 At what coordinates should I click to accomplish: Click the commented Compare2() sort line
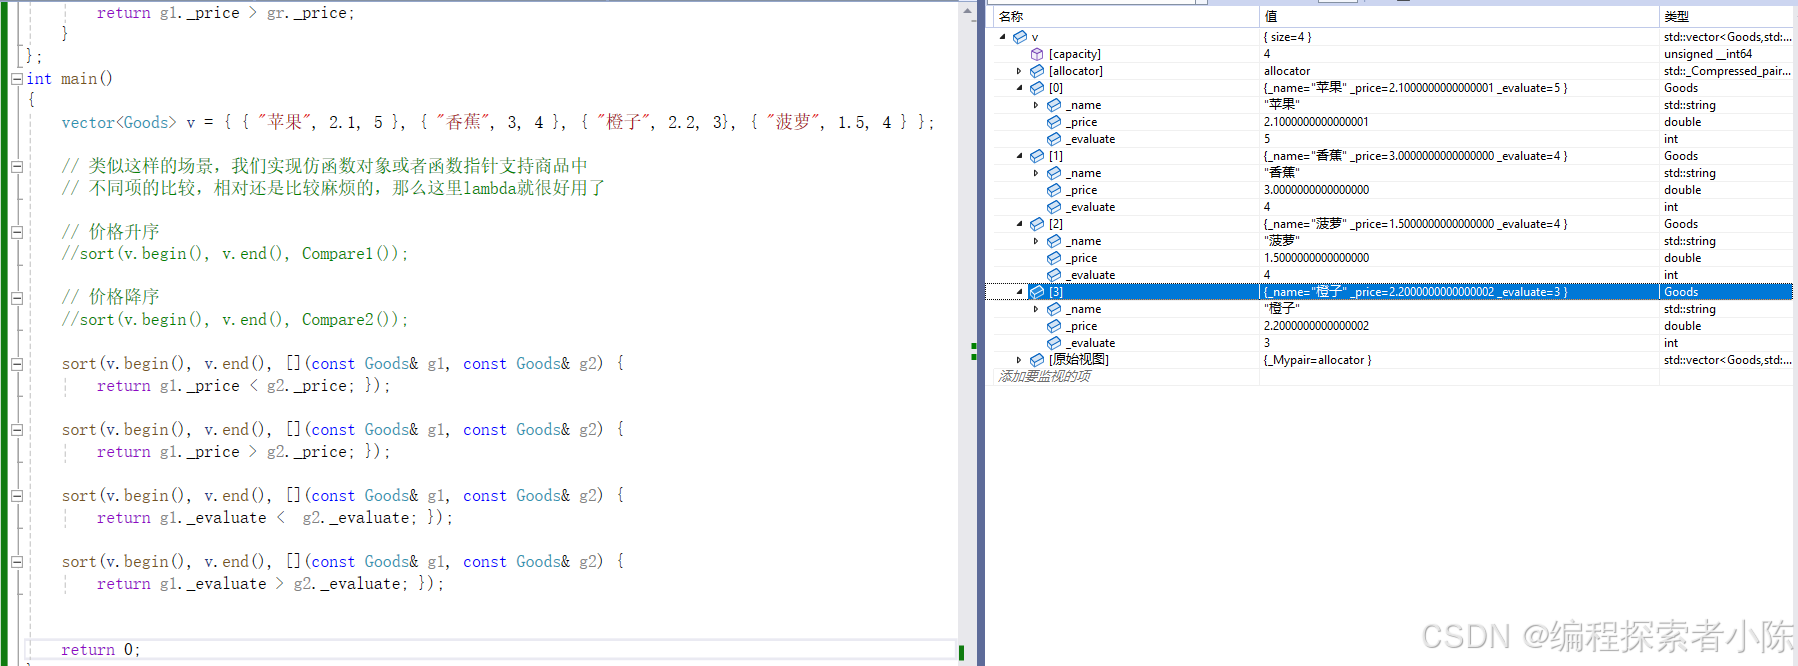(x=235, y=320)
